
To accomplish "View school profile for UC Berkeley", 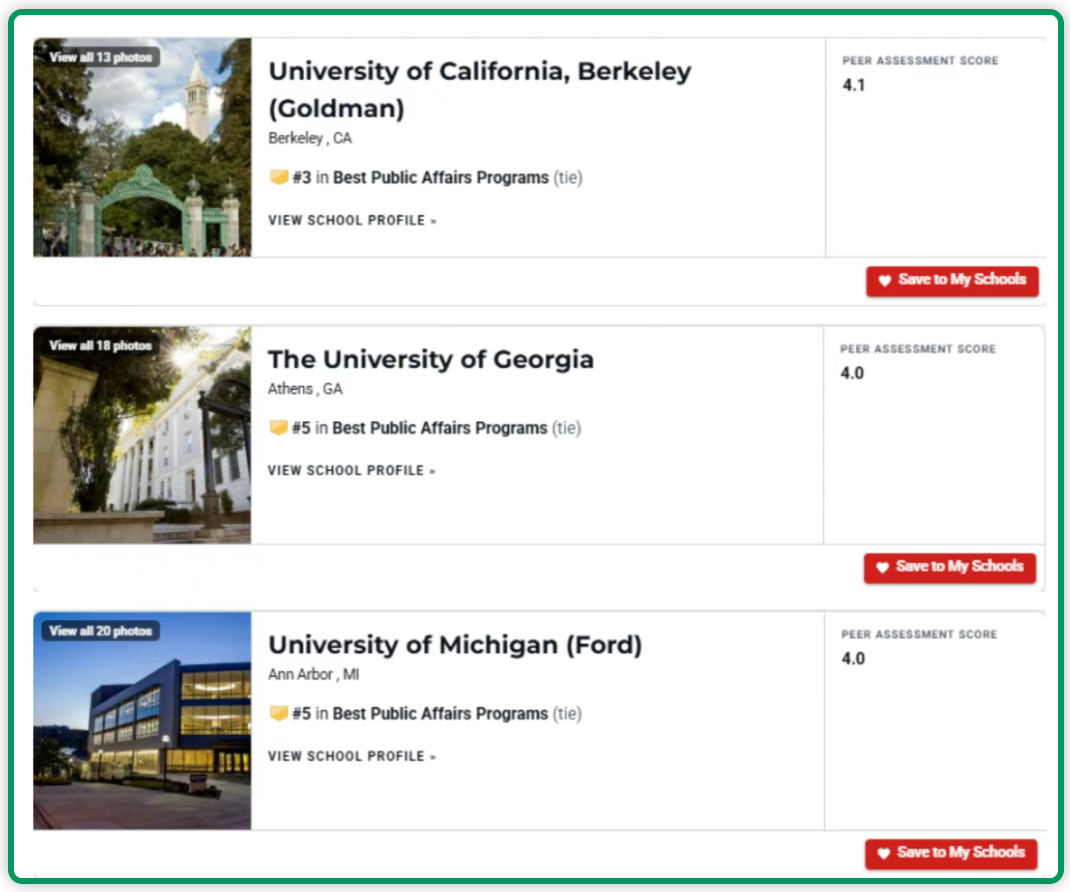I will coord(352,220).
